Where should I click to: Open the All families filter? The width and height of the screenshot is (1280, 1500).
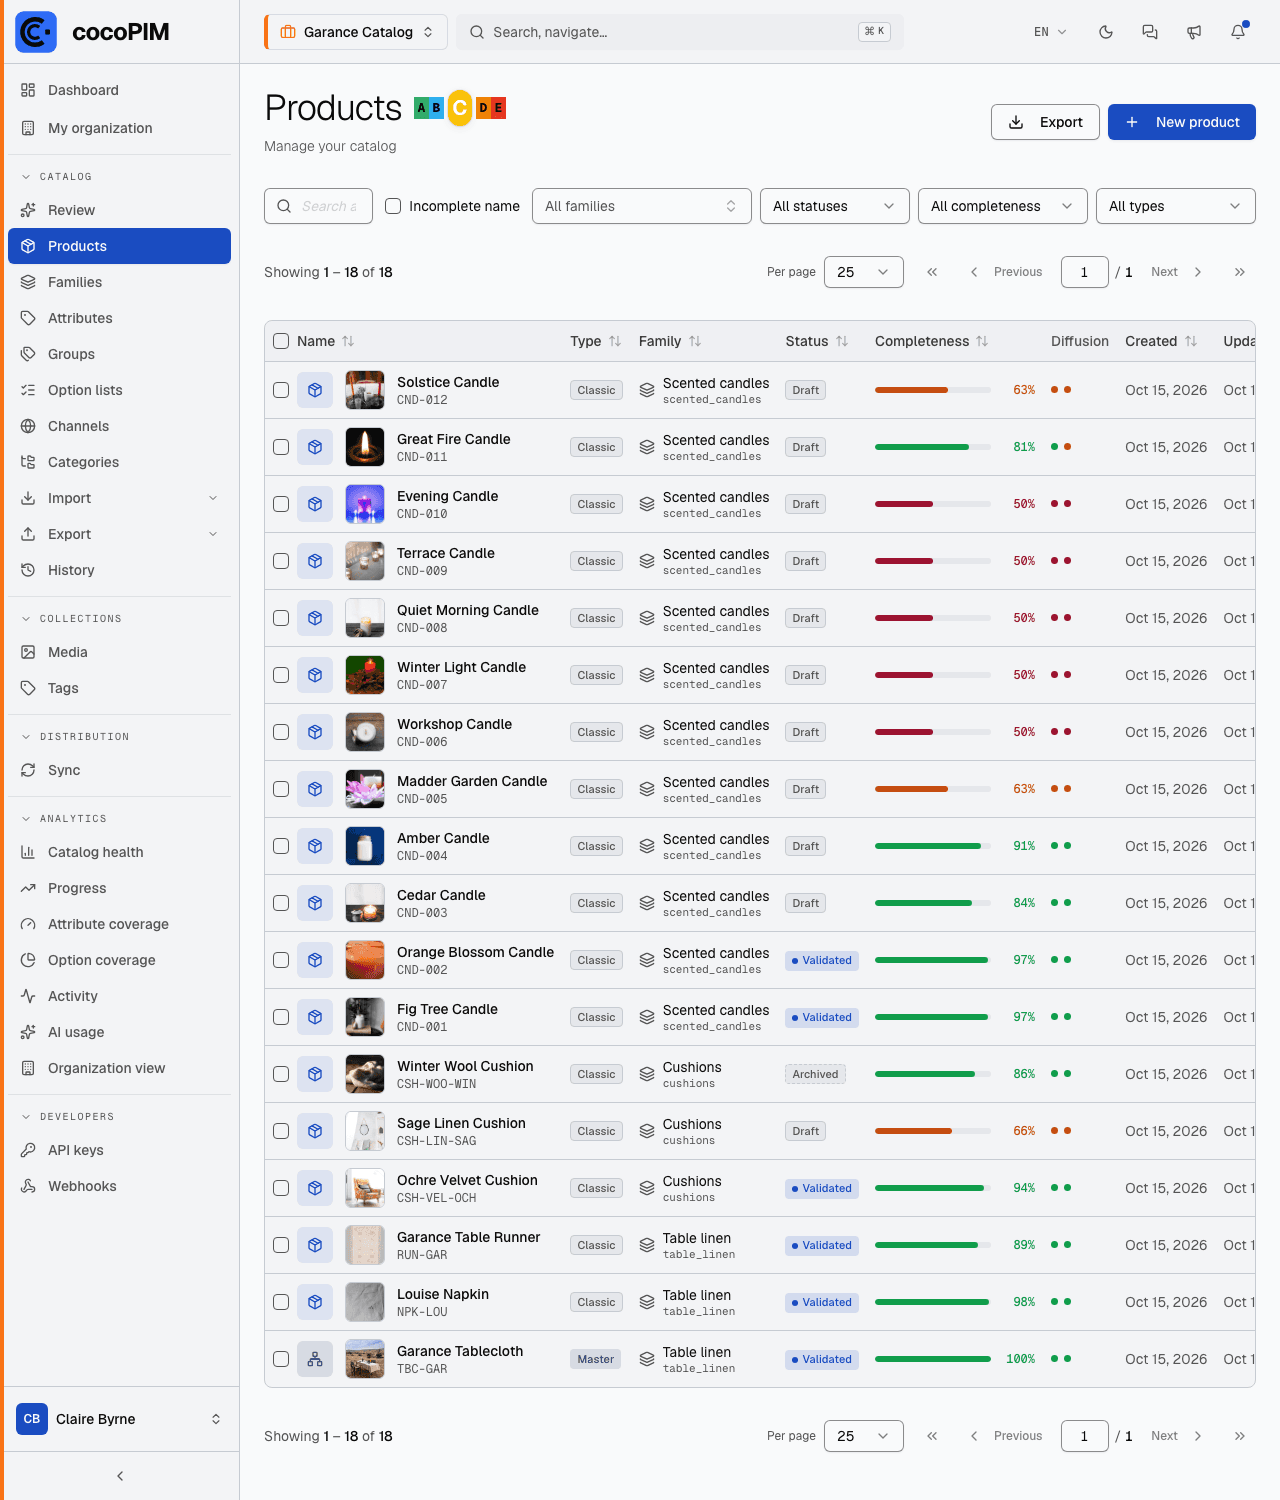click(642, 206)
